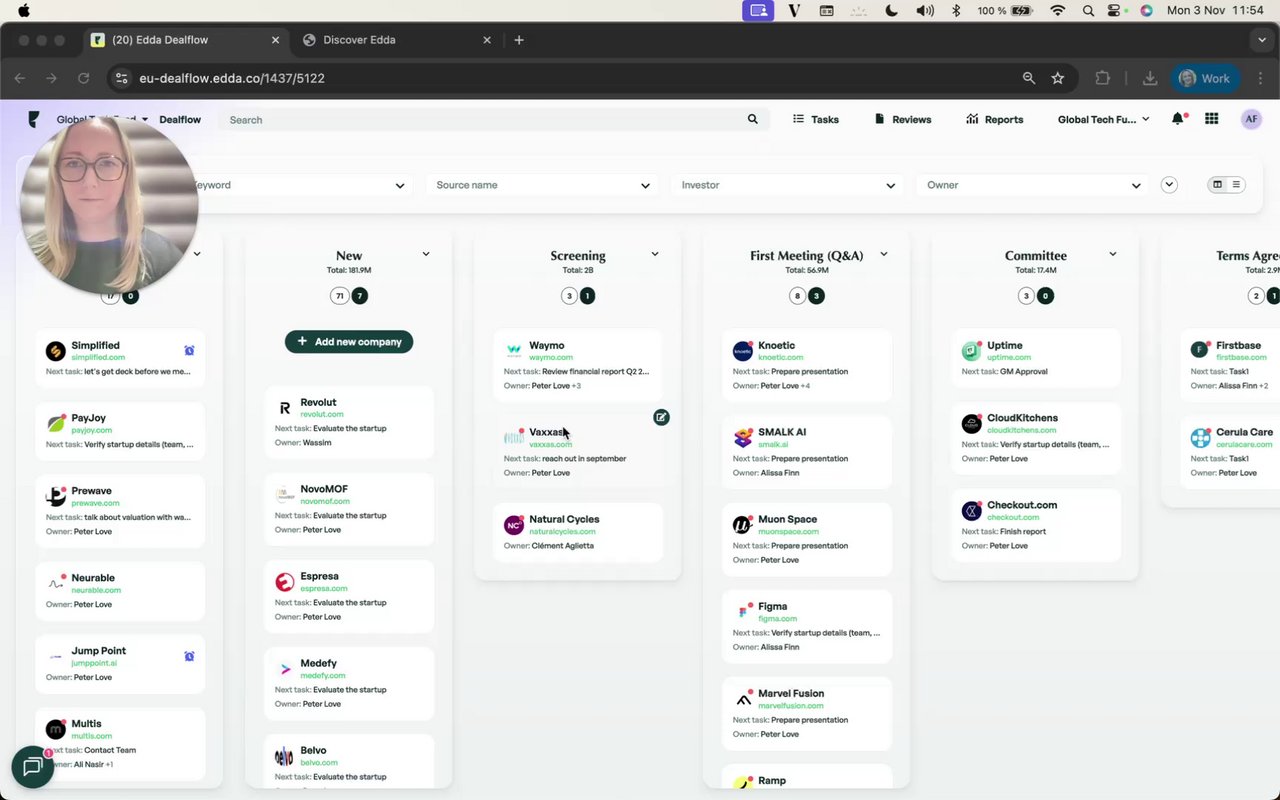Click the AF user avatar
The height and width of the screenshot is (800, 1280).
(1251, 119)
